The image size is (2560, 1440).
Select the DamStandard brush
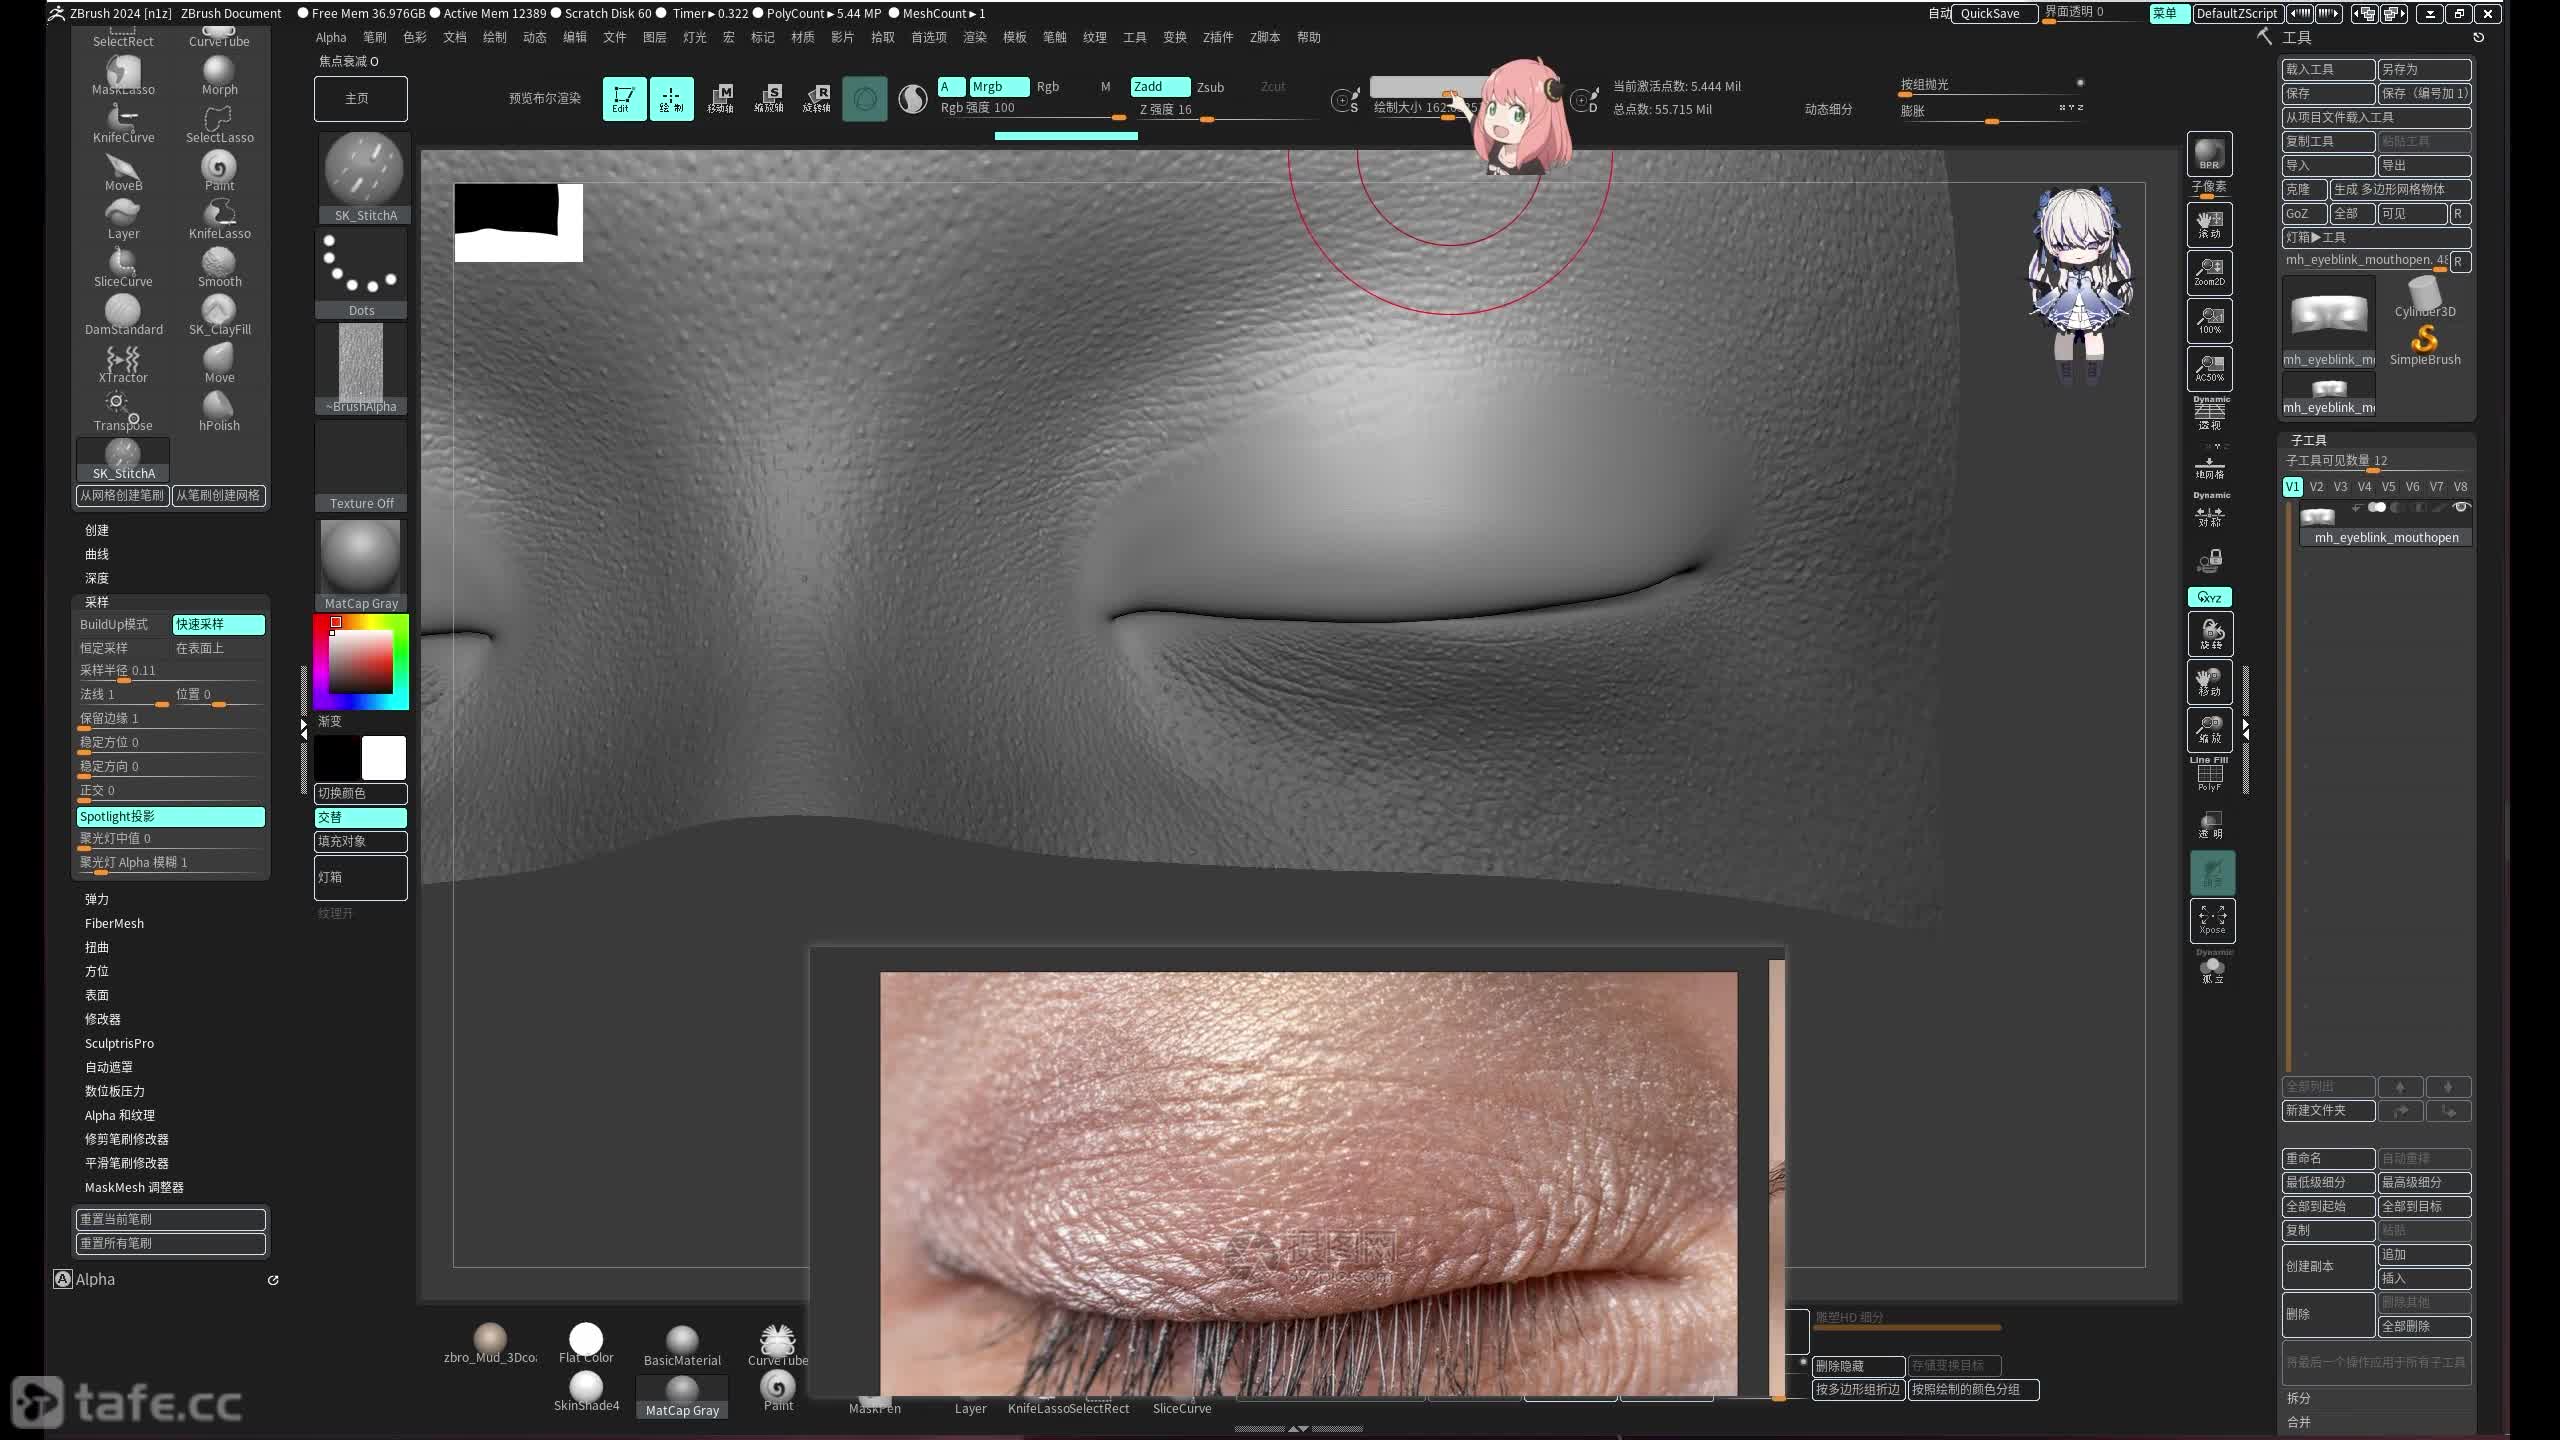coord(123,316)
